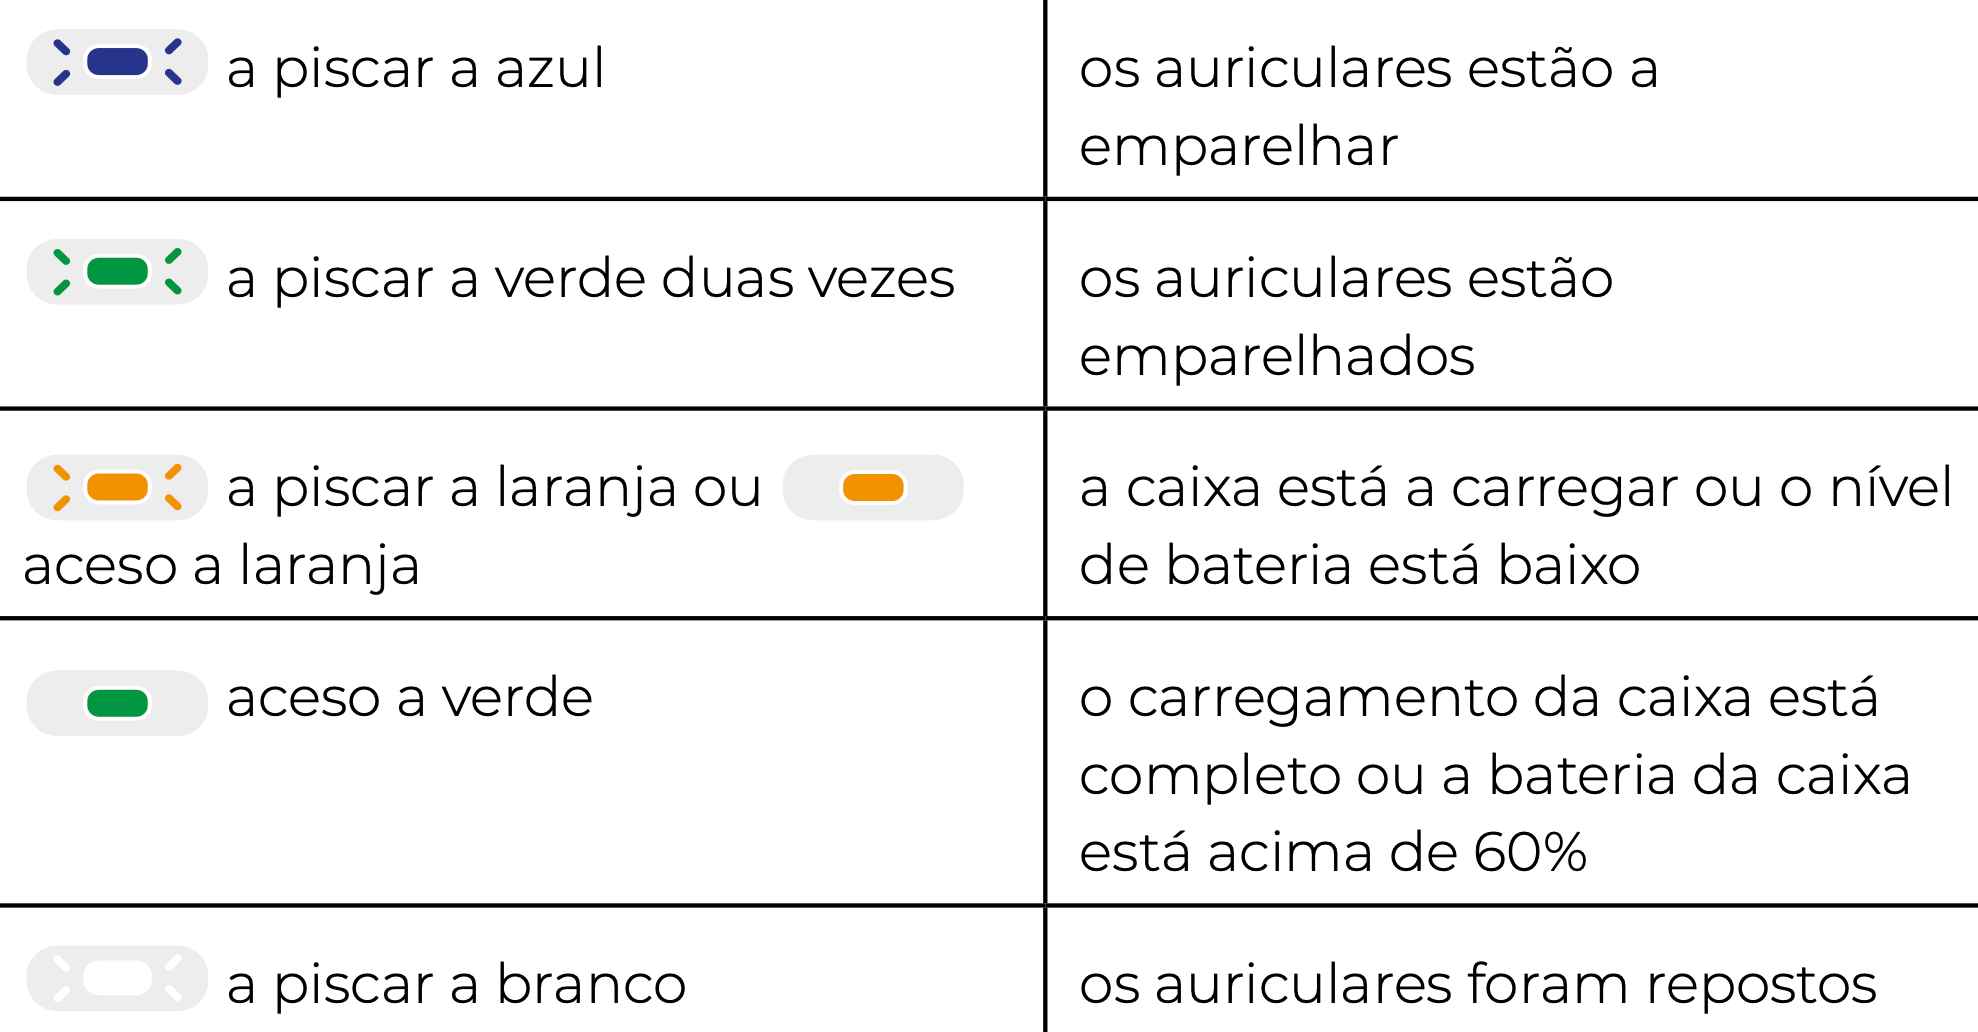Click the 'aceso a verde' label
Viewport: 1978px width, 1032px height.
click(x=410, y=698)
